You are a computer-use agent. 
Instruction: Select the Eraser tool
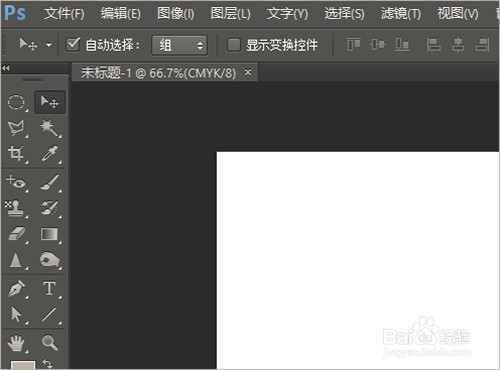coord(16,234)
